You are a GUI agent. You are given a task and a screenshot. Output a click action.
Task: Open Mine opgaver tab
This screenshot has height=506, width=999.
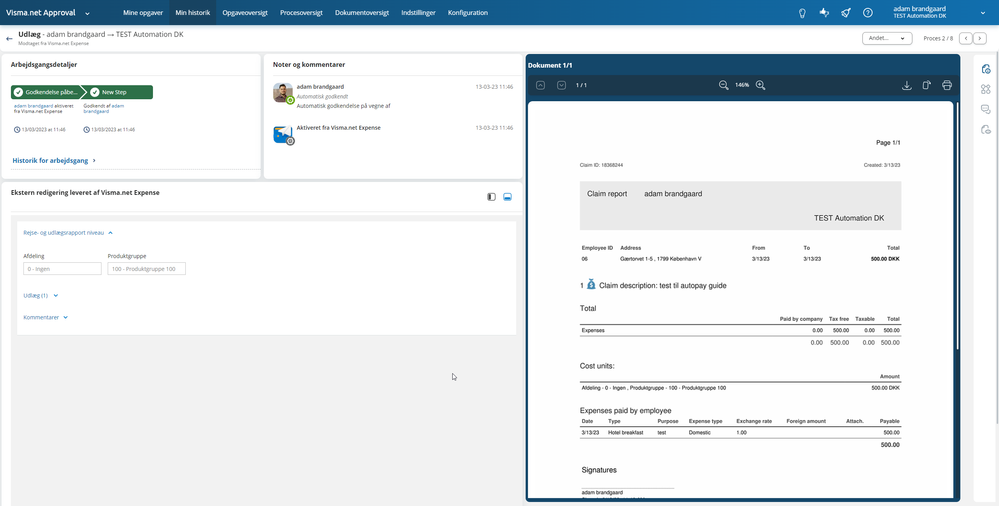click(x=143, y=13)
